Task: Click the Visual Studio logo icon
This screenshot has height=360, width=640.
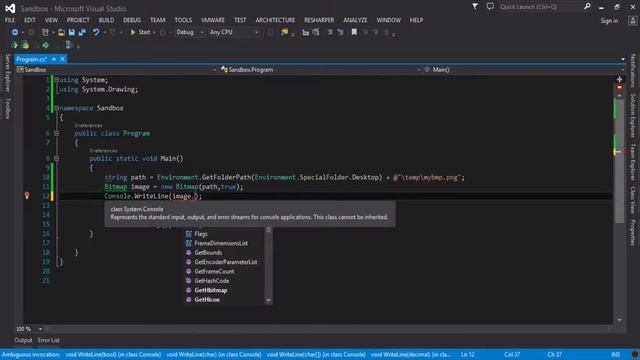Action: [x=10, y=8]
